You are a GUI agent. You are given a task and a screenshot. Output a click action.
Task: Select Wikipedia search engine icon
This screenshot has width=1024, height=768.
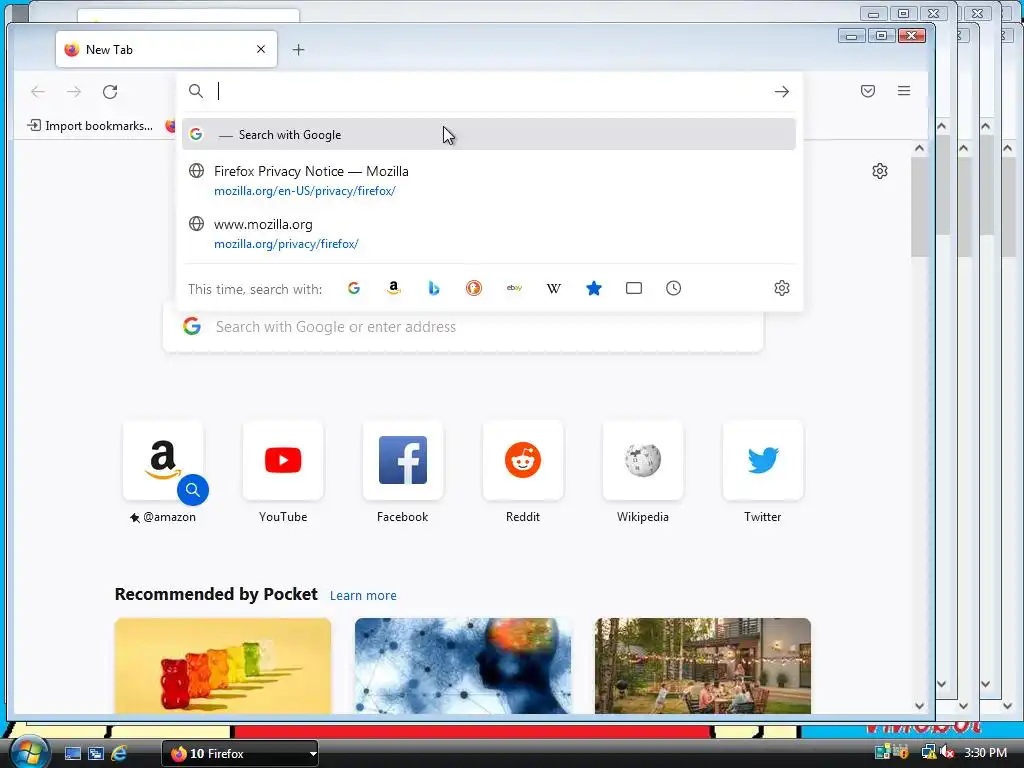(x=554, y=288)
